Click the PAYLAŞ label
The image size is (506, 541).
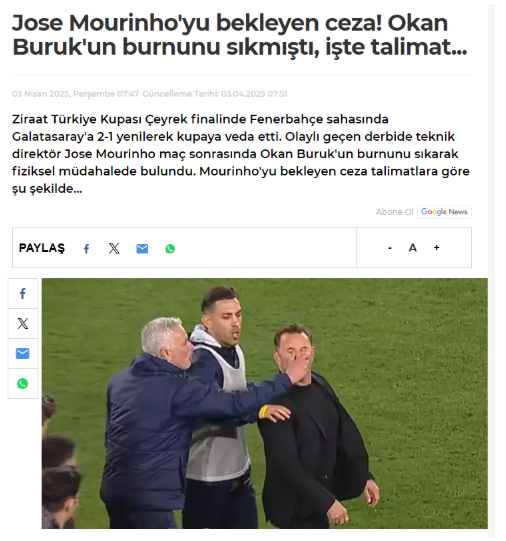click(42, 248)
